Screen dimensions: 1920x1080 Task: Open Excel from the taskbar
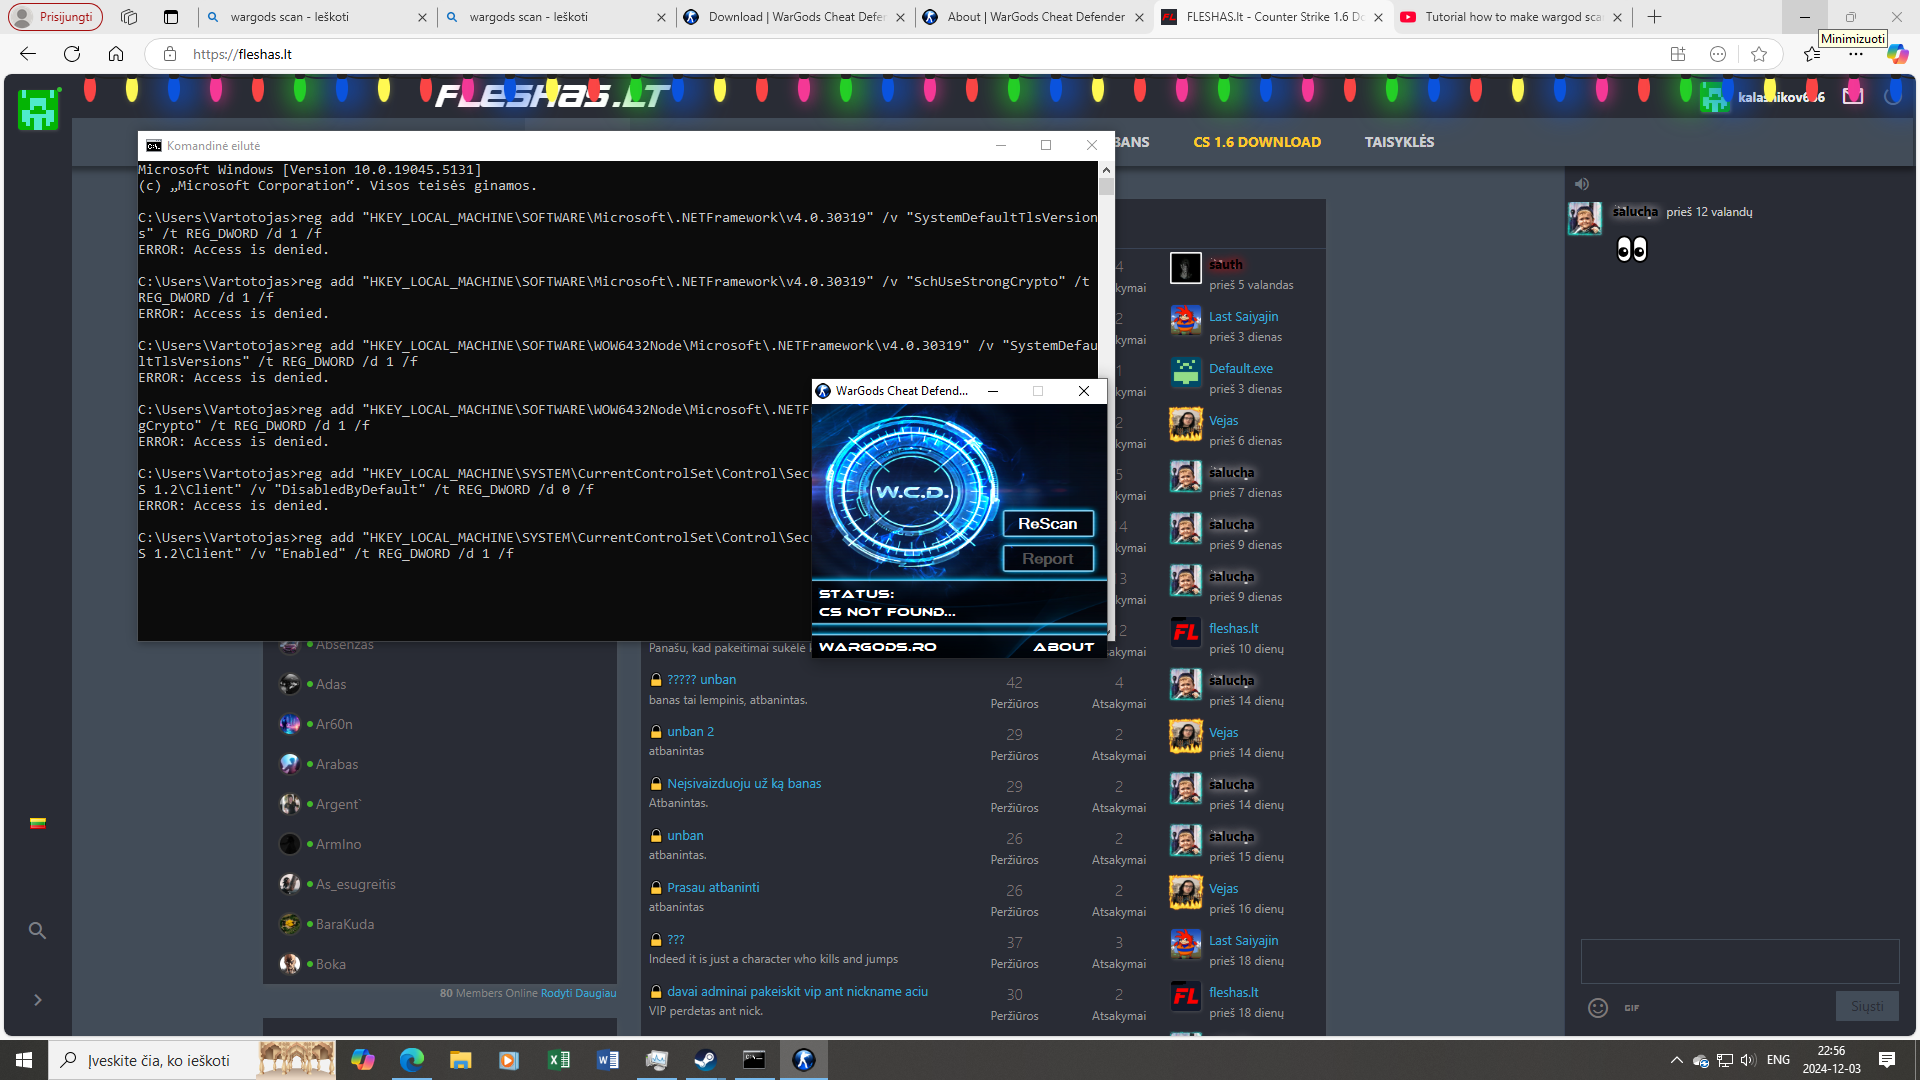click(x=559, y=1060)
